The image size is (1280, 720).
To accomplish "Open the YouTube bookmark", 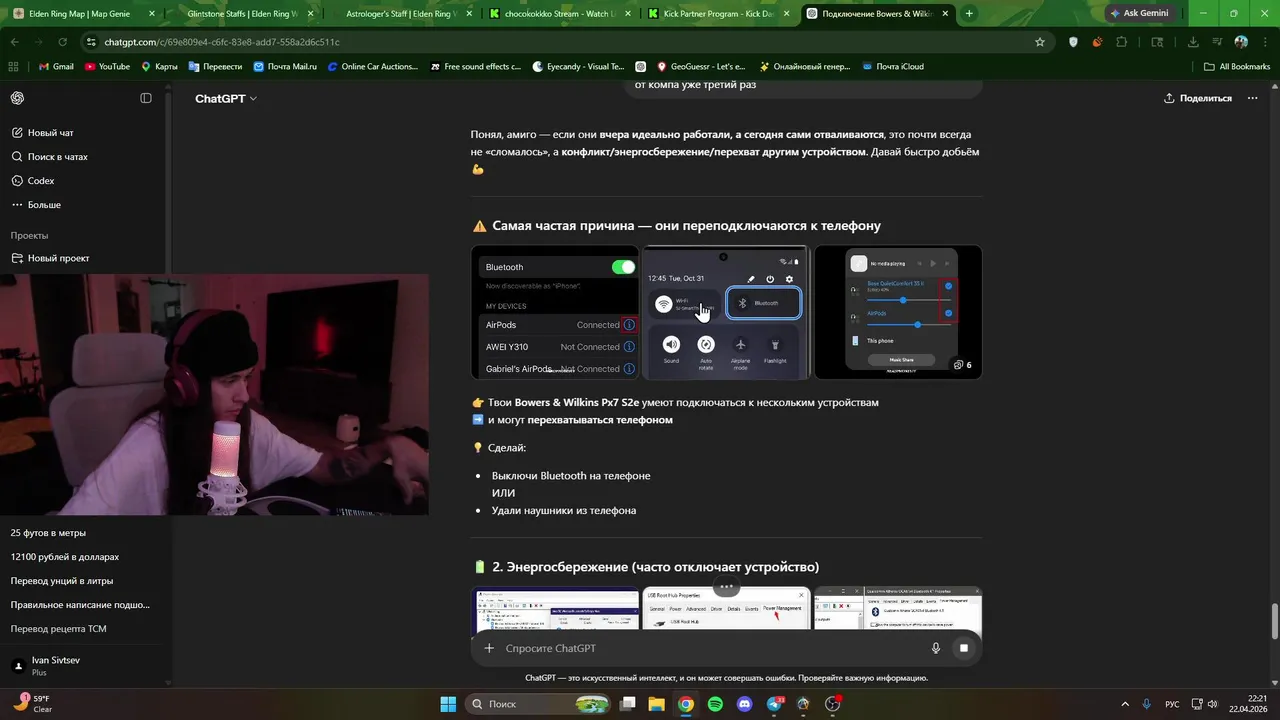I will click(107, 66).
